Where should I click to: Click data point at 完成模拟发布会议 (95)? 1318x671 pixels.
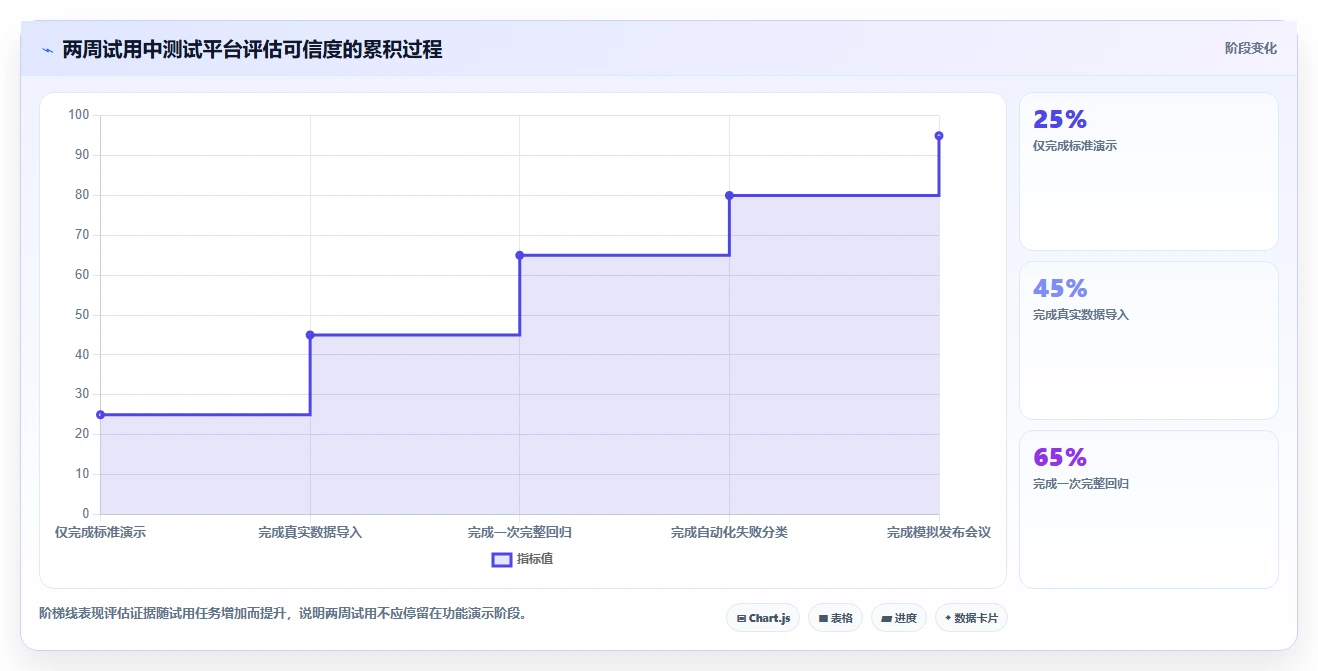(x=939, y=135)
